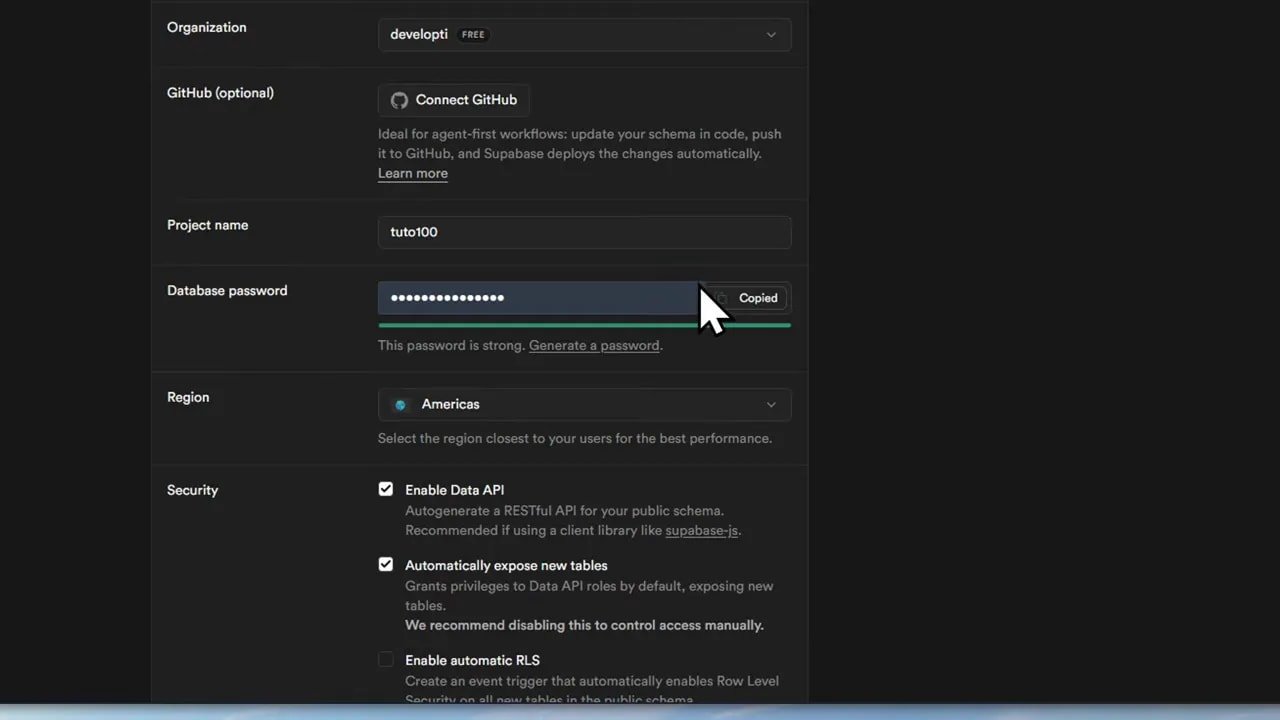Viewport: 1280px width, 720px height.
Task: Open the supabase-js link
Action: 702,530
